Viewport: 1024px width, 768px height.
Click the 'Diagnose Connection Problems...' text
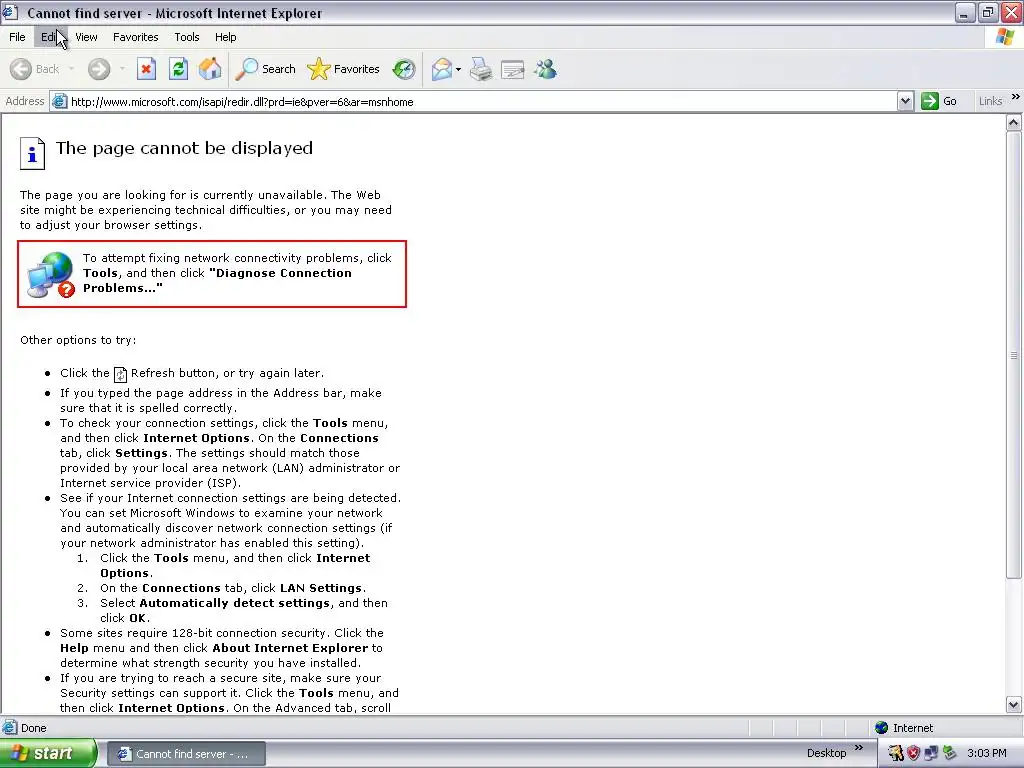click(217, 281)
